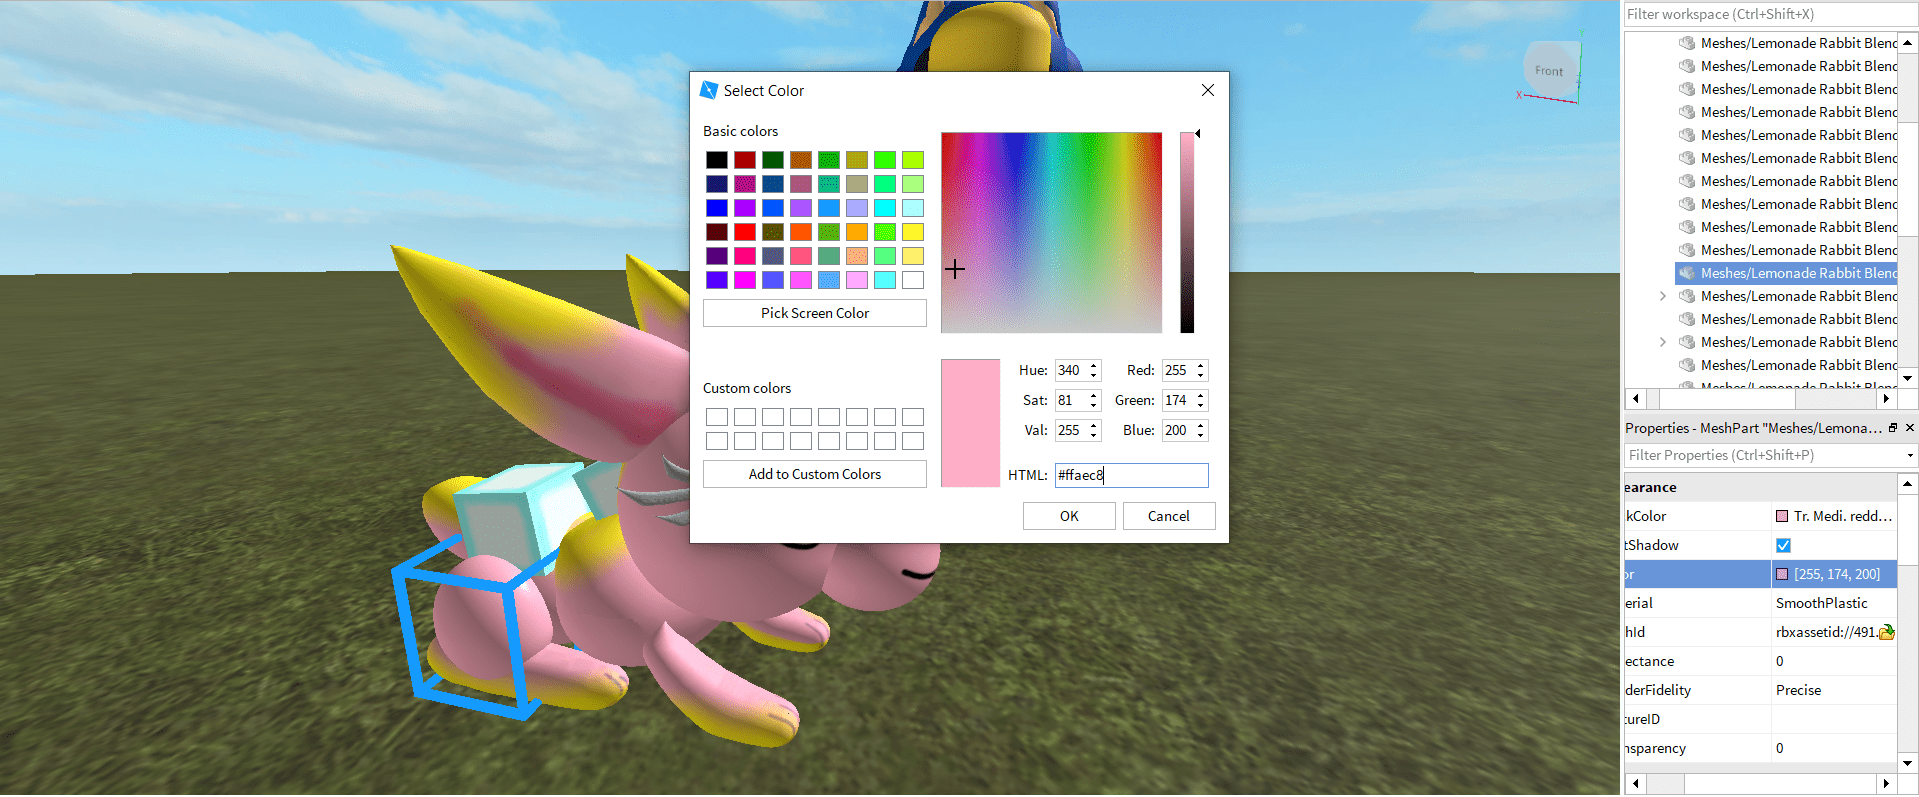Viewport: 1919px width, 797px height.
Task: Click the mesh icon of the highlighted Explorer row
Action: click(1687, 273)
